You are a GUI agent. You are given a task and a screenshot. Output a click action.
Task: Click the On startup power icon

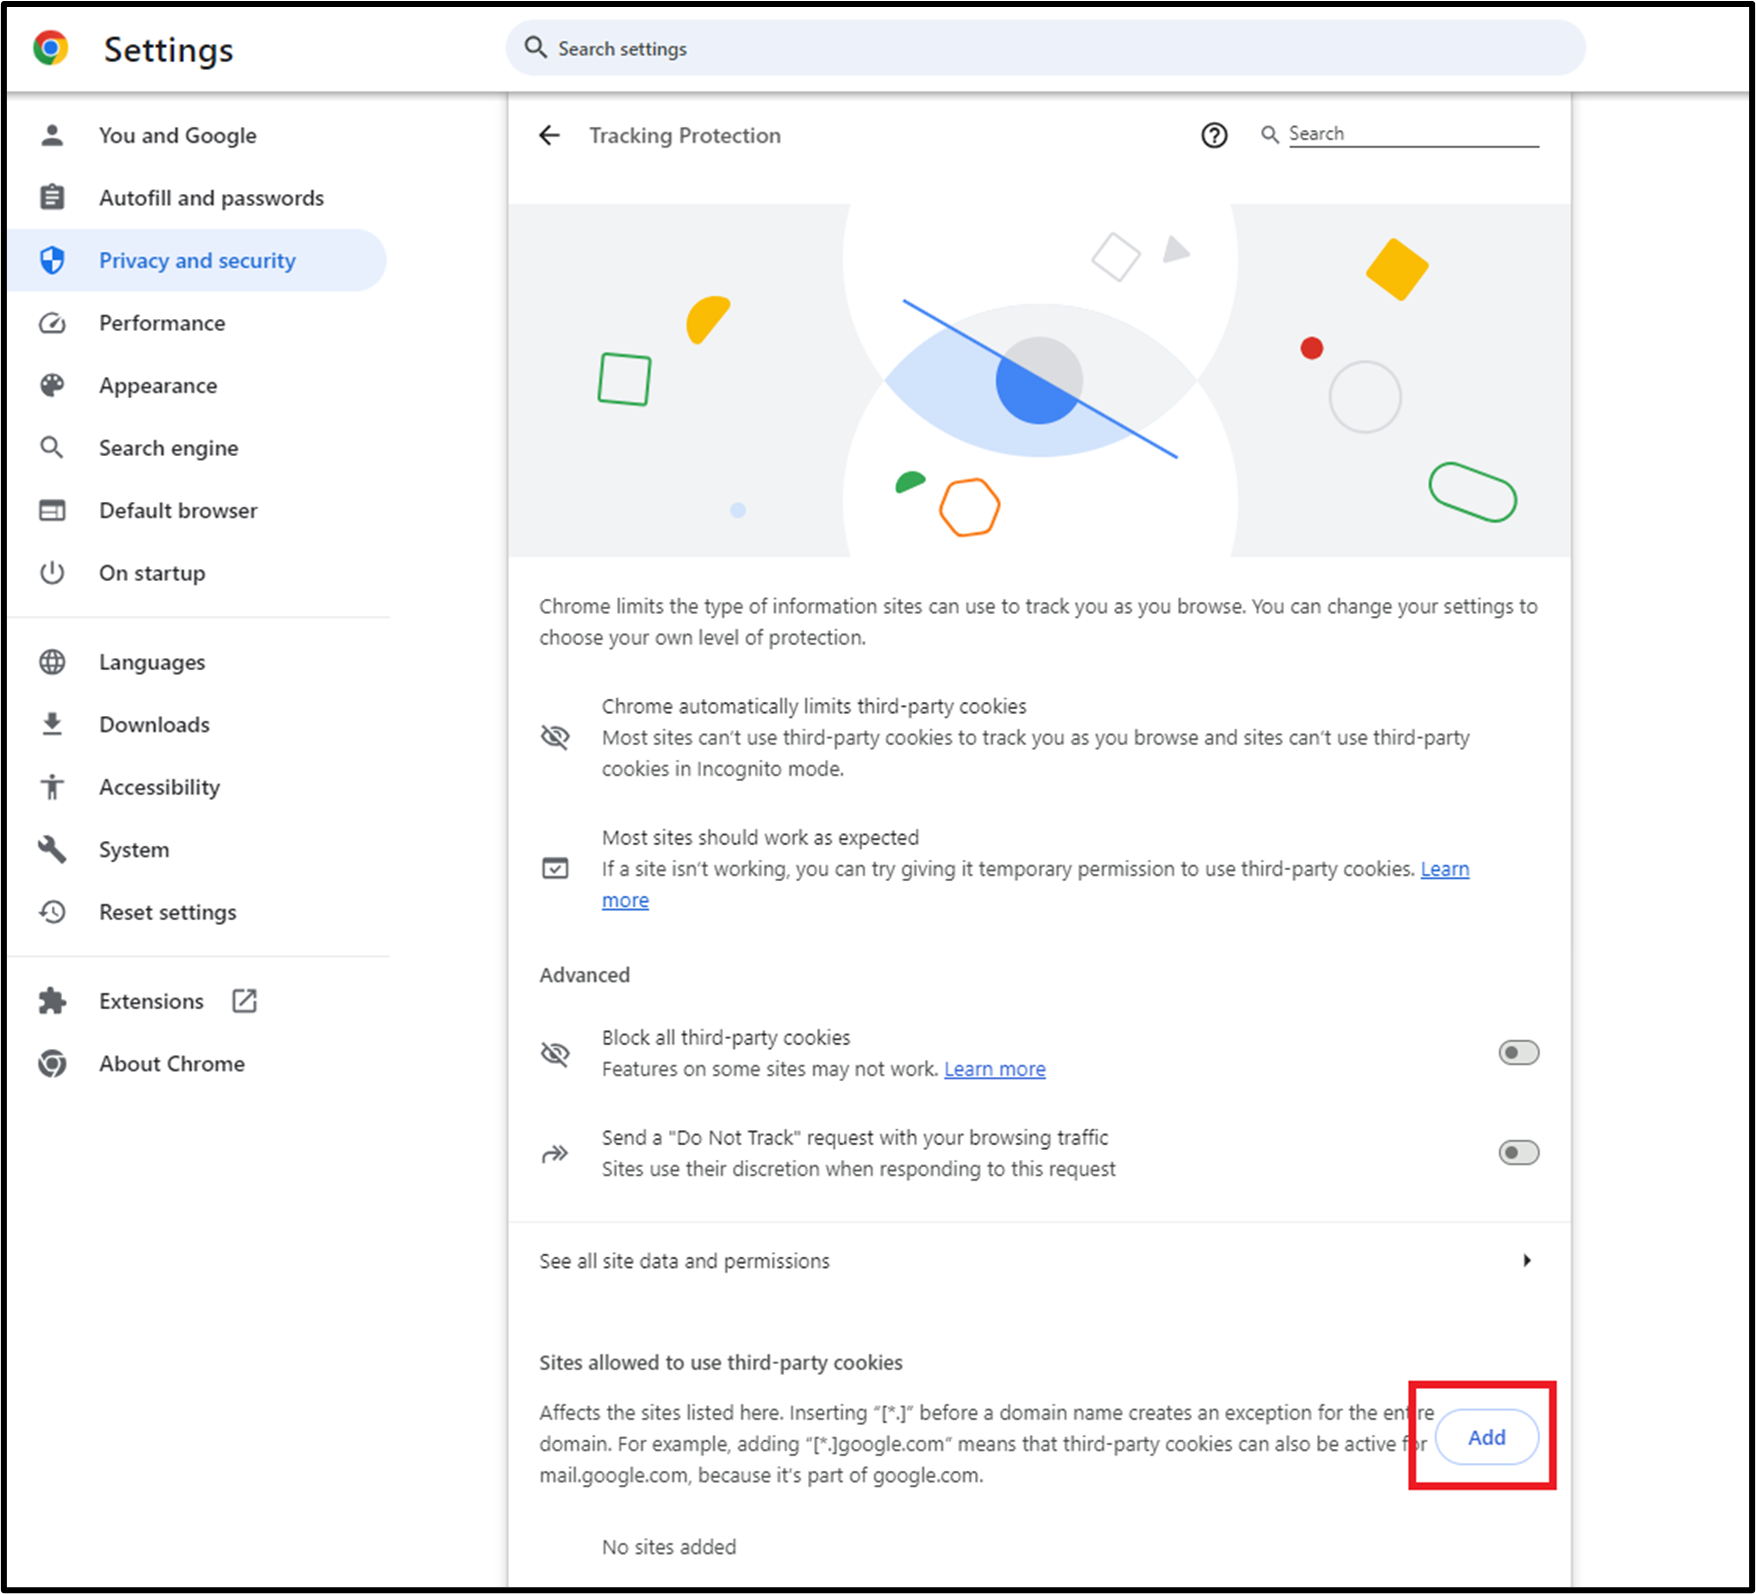52,573
